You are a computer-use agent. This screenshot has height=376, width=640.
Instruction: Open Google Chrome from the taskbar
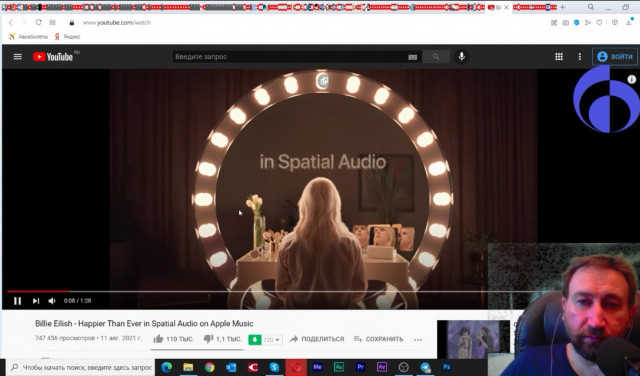point(209,367)
